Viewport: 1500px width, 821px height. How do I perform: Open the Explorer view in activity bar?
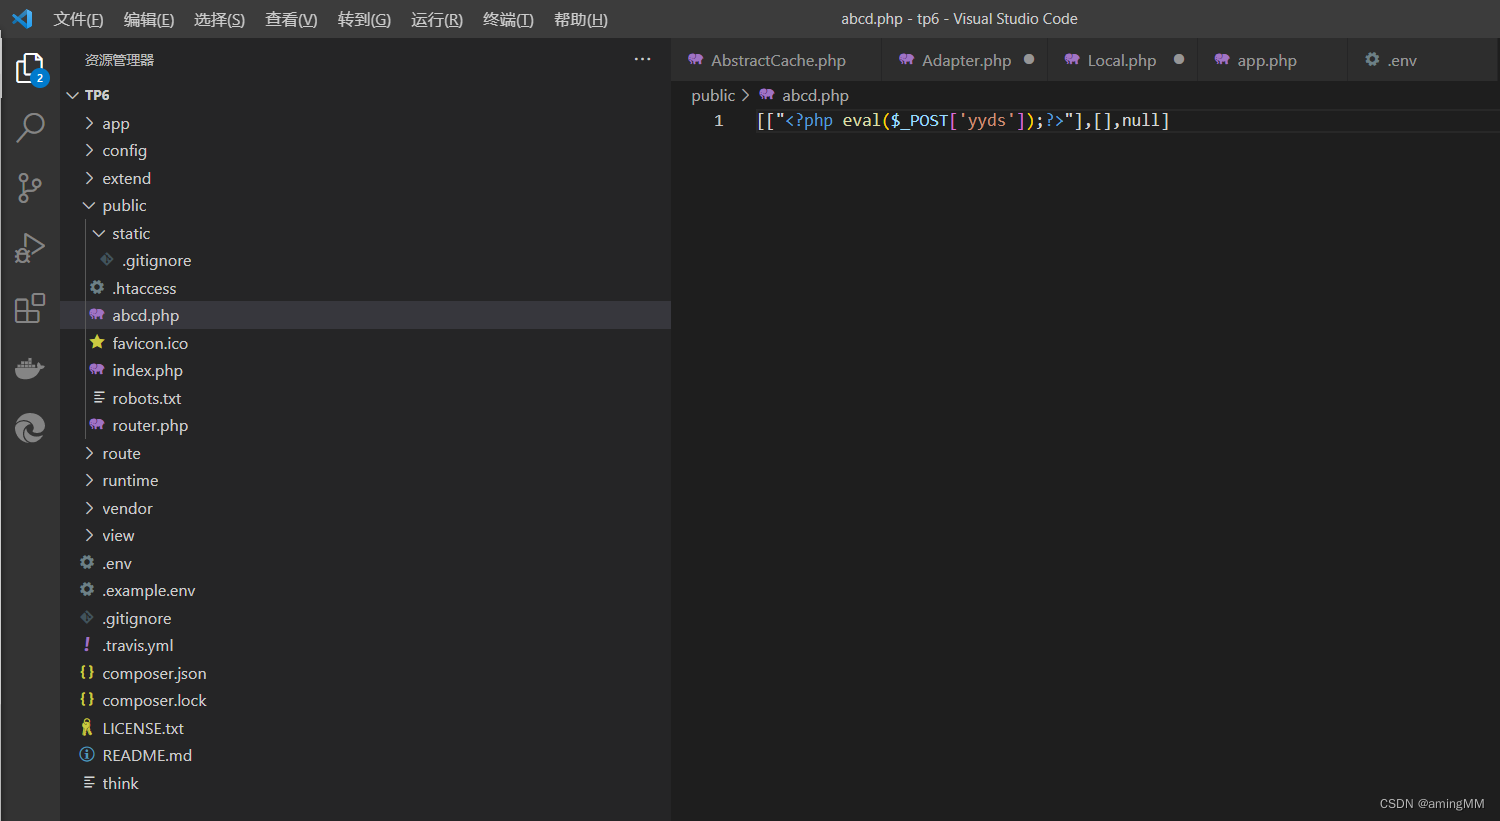(x=30, y=68)
